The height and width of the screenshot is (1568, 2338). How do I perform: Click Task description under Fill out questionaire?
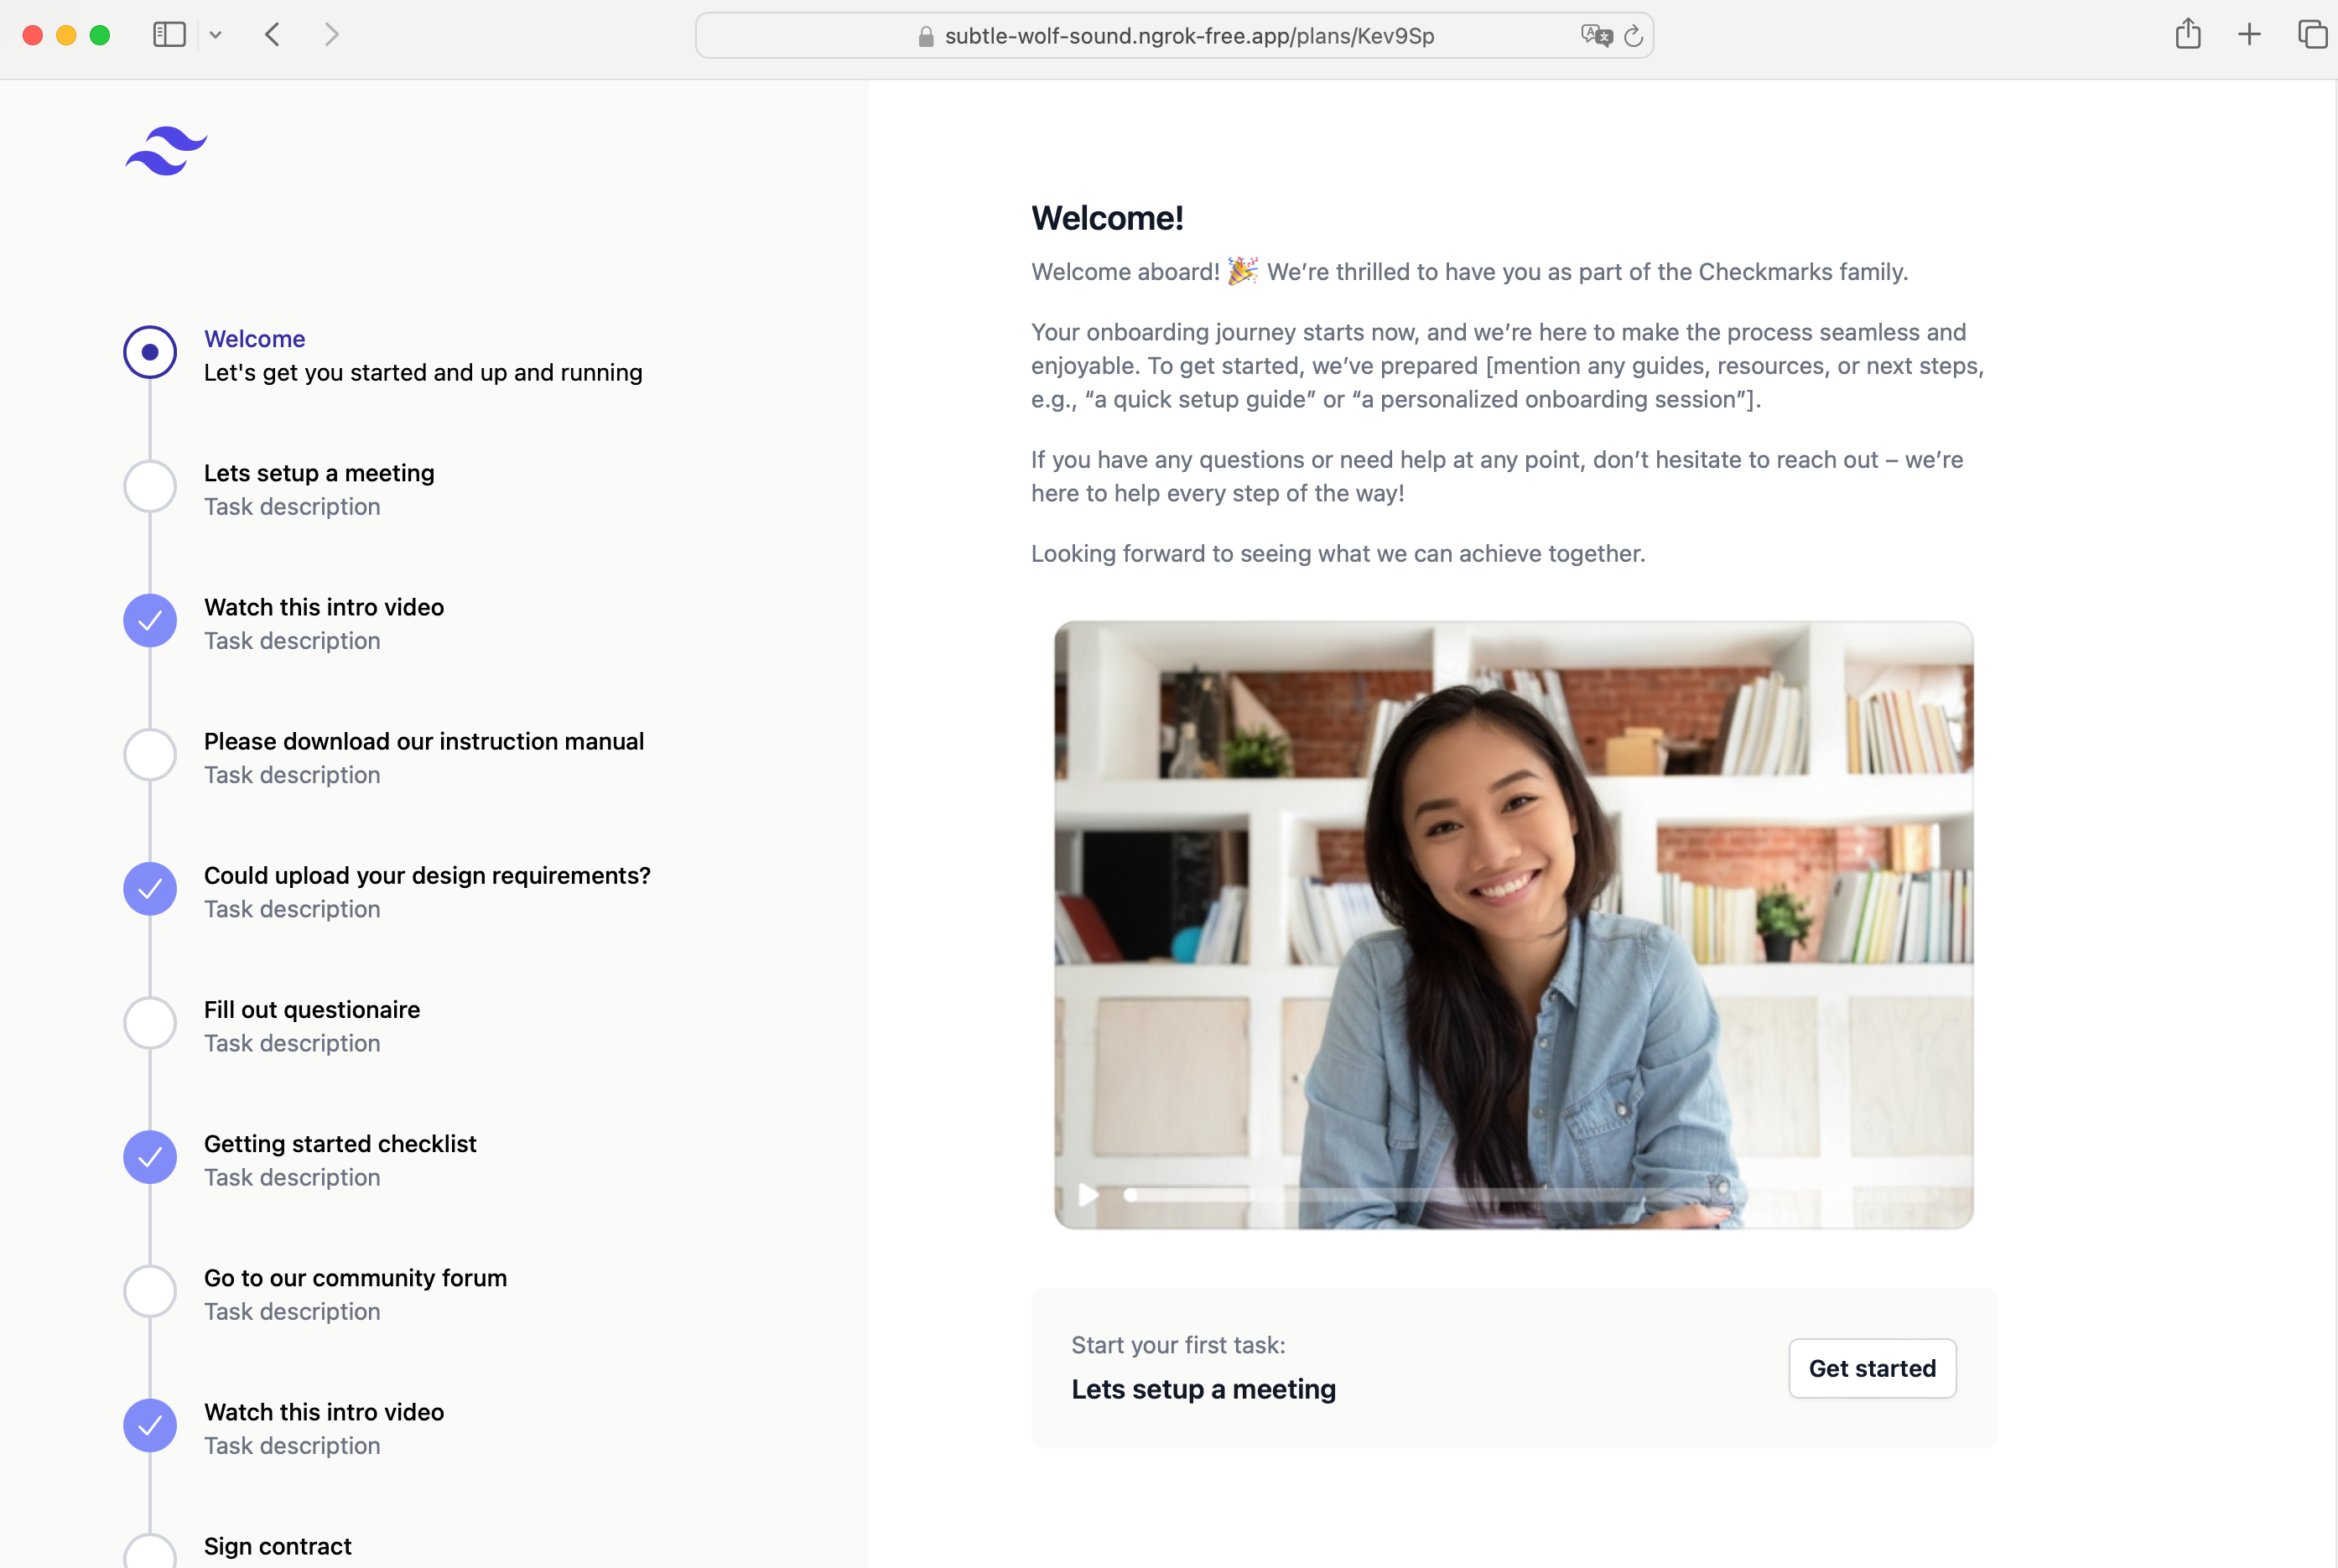(292, 1043)
